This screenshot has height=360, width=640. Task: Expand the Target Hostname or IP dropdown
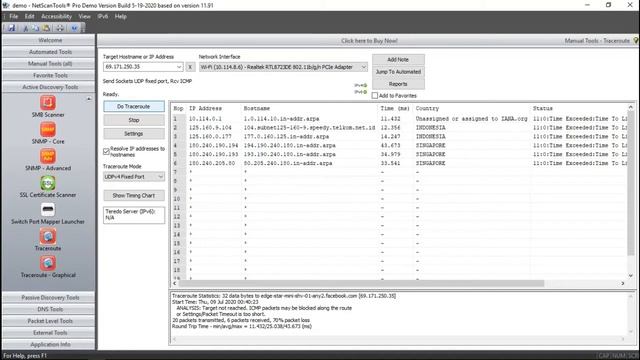click(x=179, y=67)
